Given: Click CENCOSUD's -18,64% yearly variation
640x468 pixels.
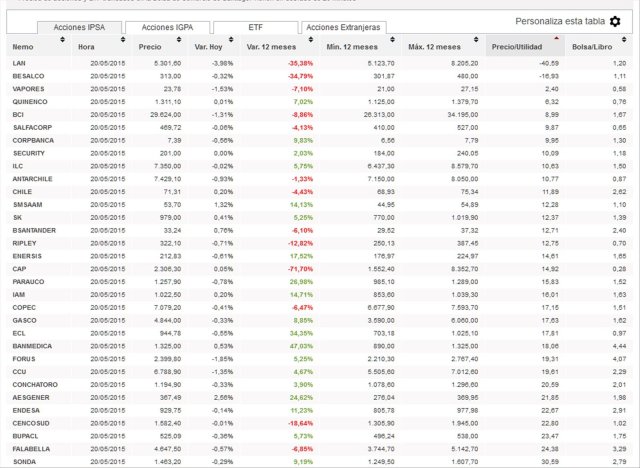Looking at the screenshot, I should 300,423.
